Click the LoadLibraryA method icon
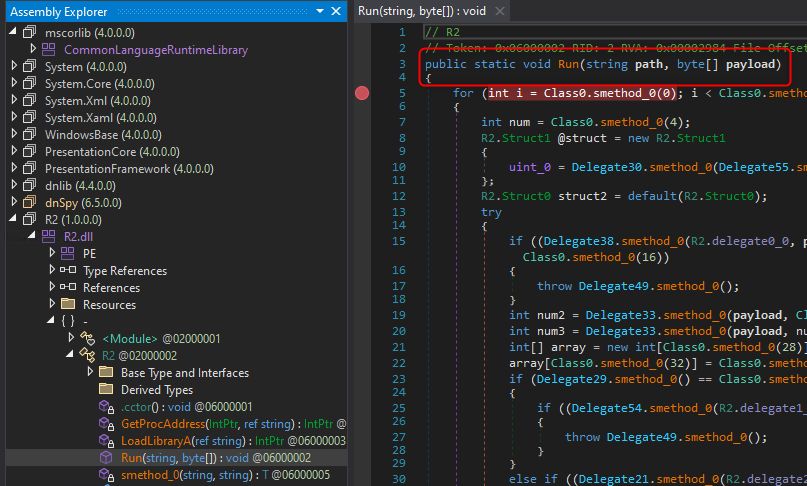The width and height of the screenshot is (807, 486). (x=107, y=441)
